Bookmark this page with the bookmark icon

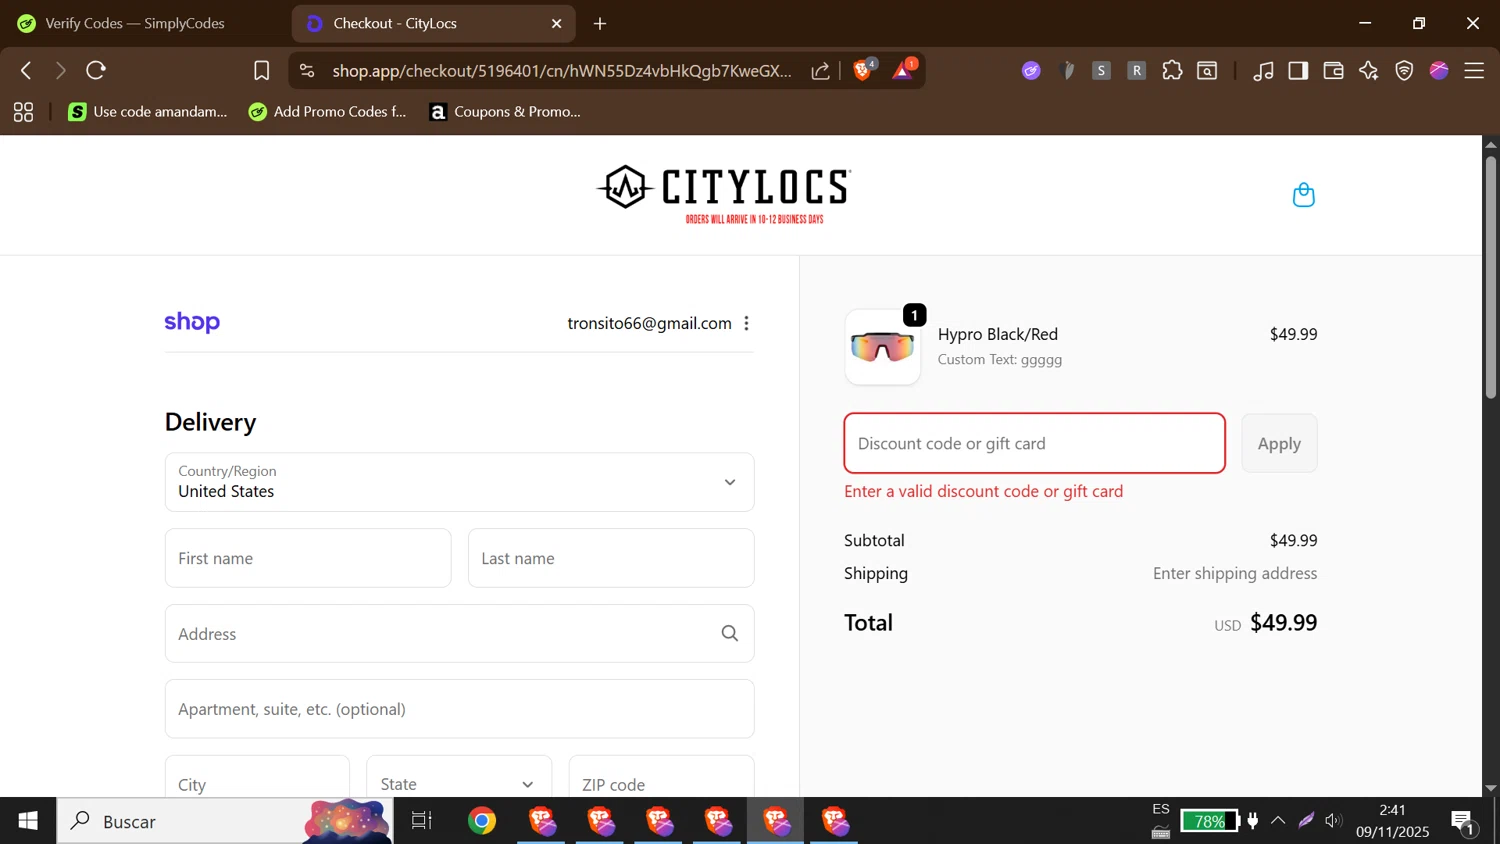(x=261, y=70)
